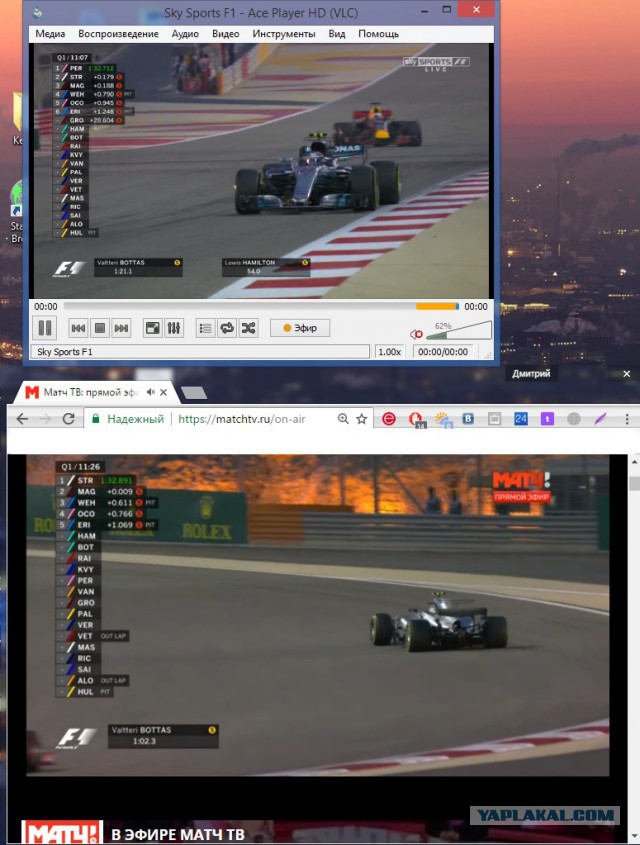Open the weather extension icon
This screenshot has width=640, height=845.
[443, 420]
